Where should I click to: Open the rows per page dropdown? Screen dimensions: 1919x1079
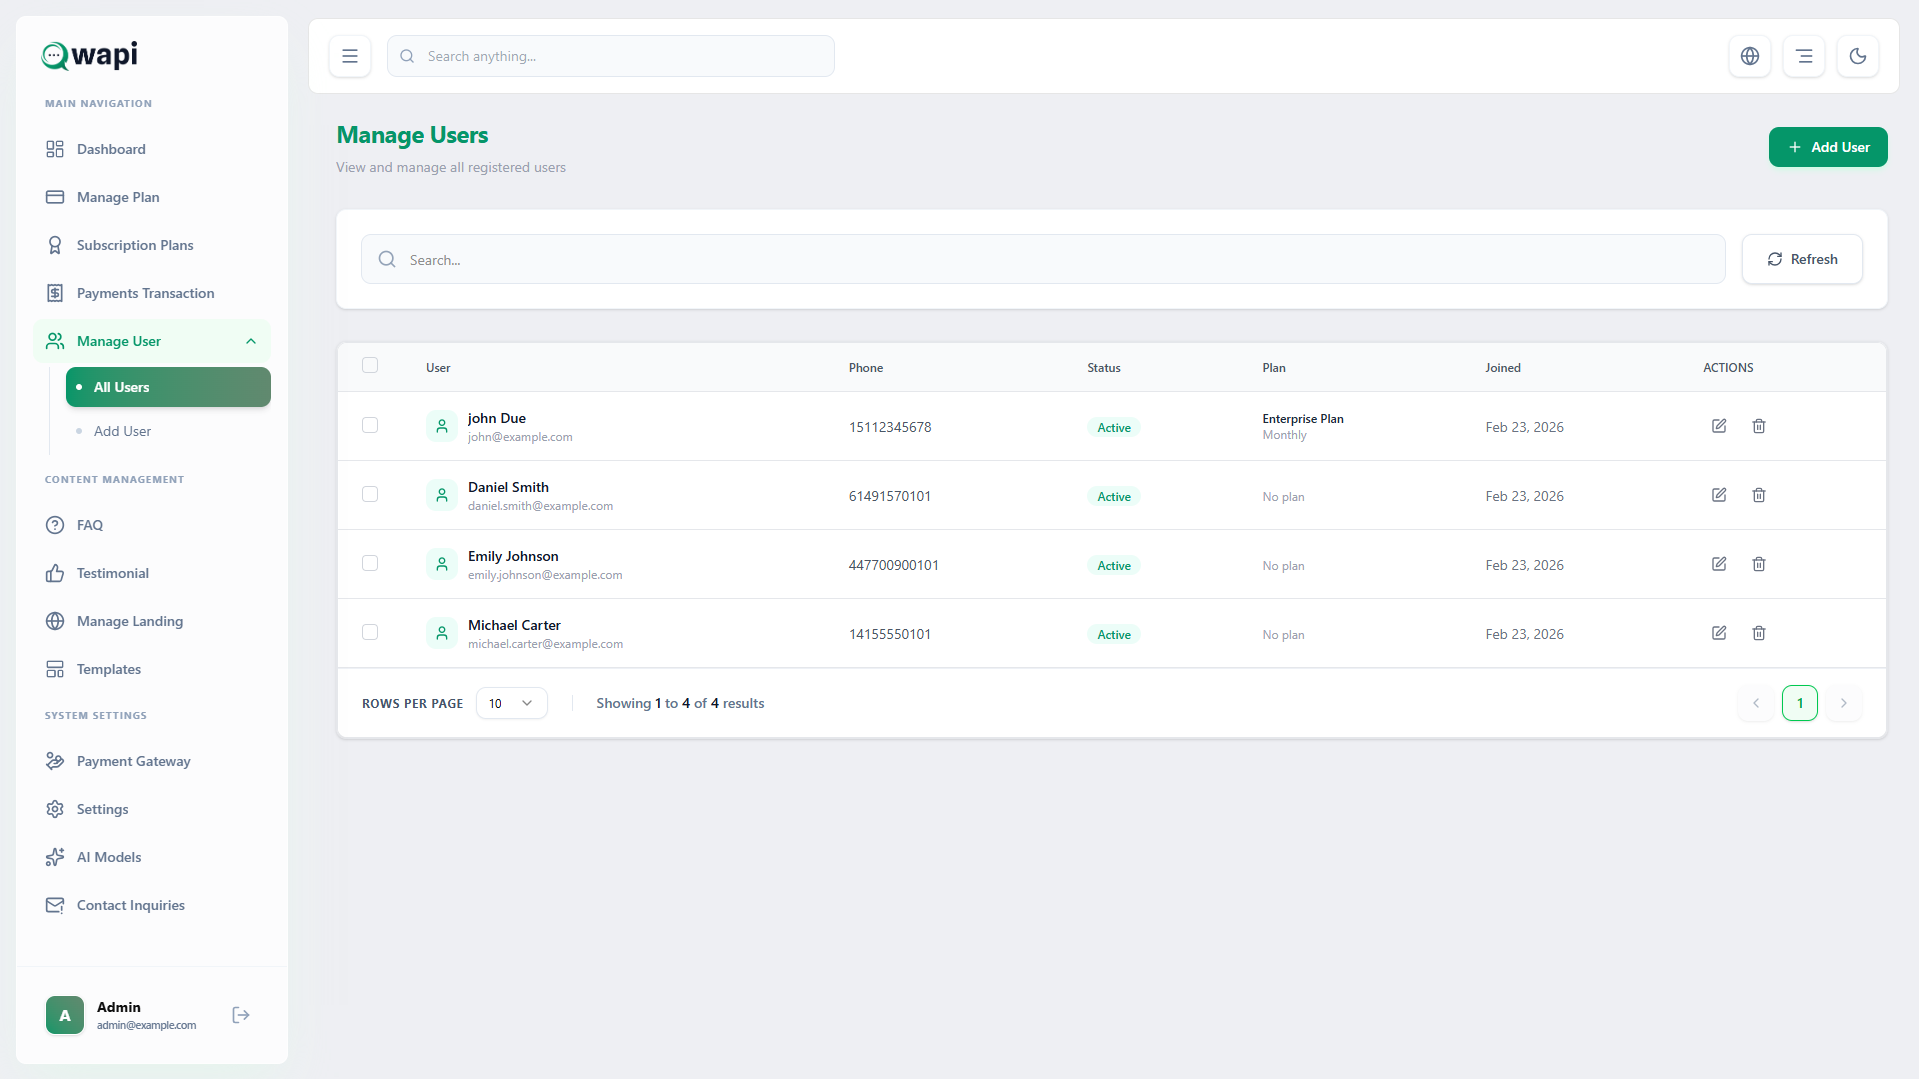511,703
